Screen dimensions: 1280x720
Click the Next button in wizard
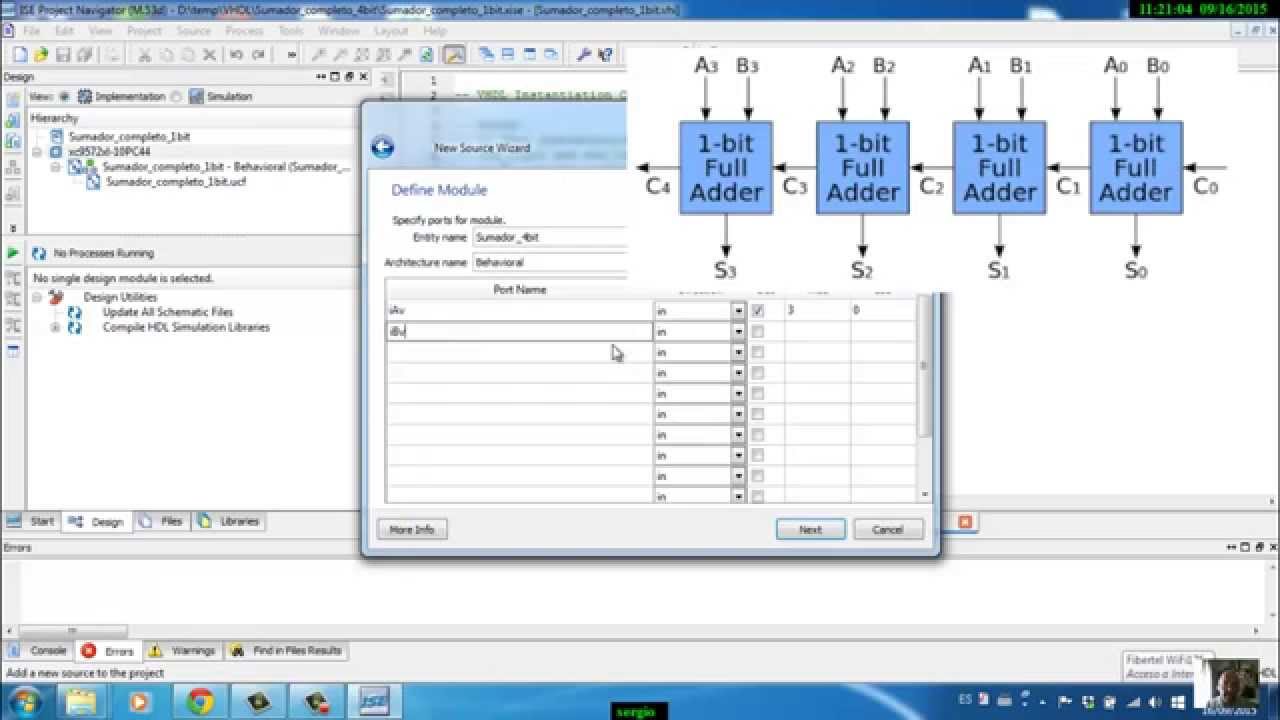pos(811,529)
